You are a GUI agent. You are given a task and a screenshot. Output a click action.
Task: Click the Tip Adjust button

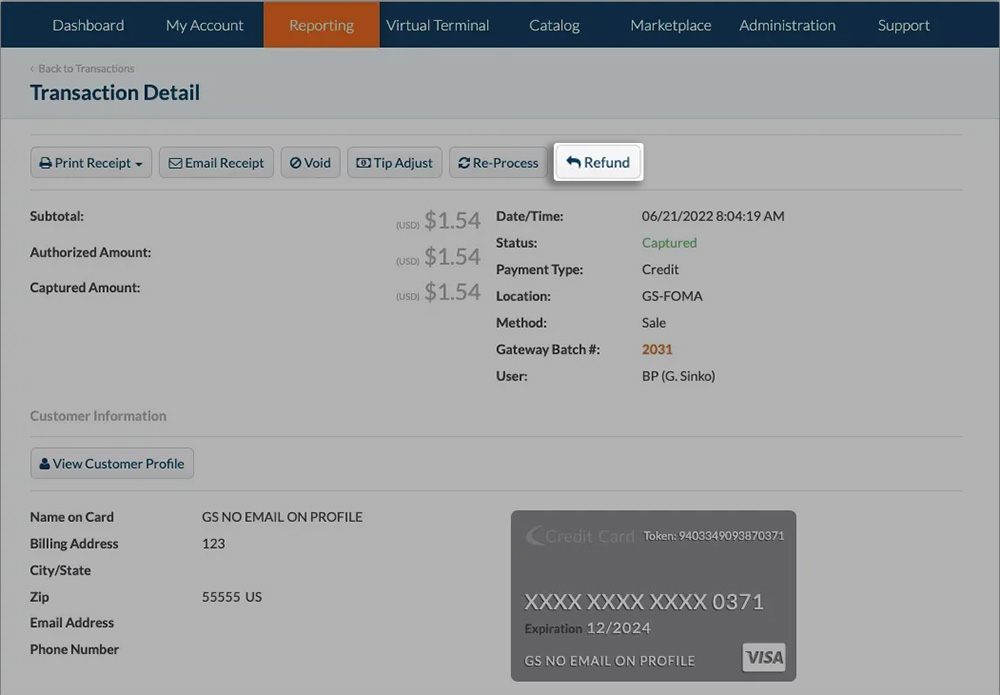[395, 163]
